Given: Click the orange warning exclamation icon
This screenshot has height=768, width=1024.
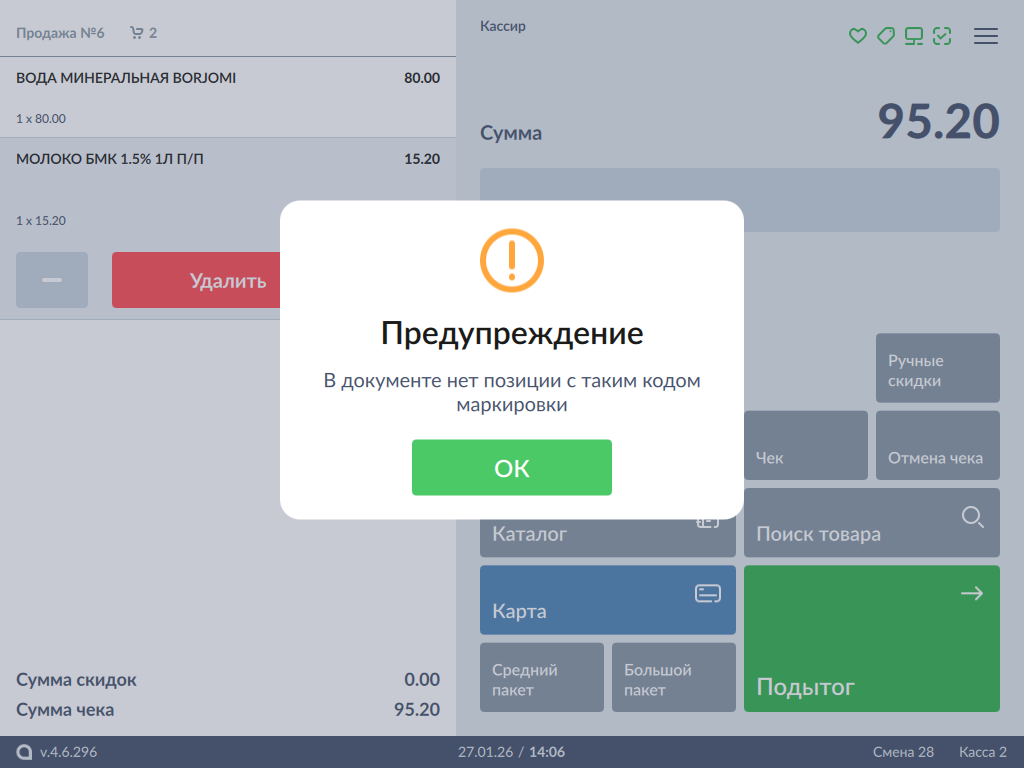Looking at the screenshot, I should [511, 260].
